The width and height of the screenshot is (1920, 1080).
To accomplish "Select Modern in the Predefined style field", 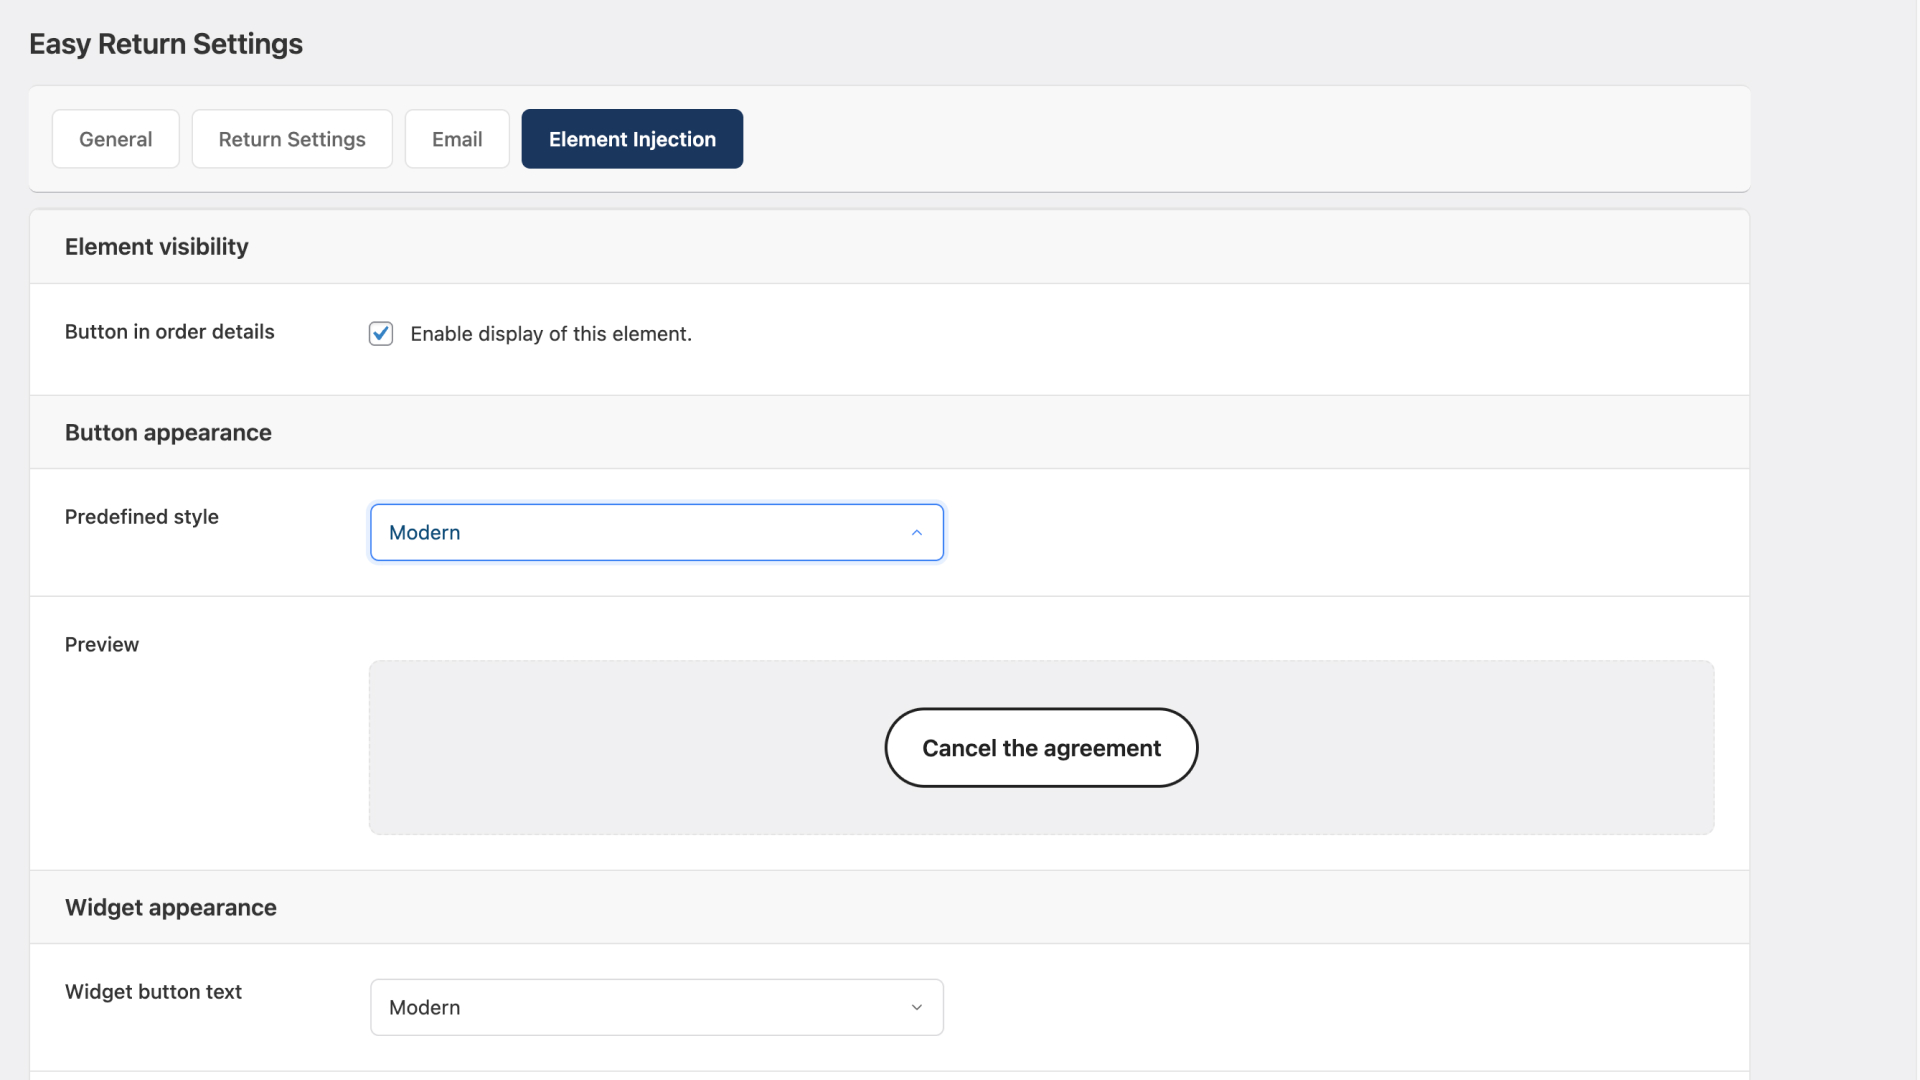I will tap(656, 532).
